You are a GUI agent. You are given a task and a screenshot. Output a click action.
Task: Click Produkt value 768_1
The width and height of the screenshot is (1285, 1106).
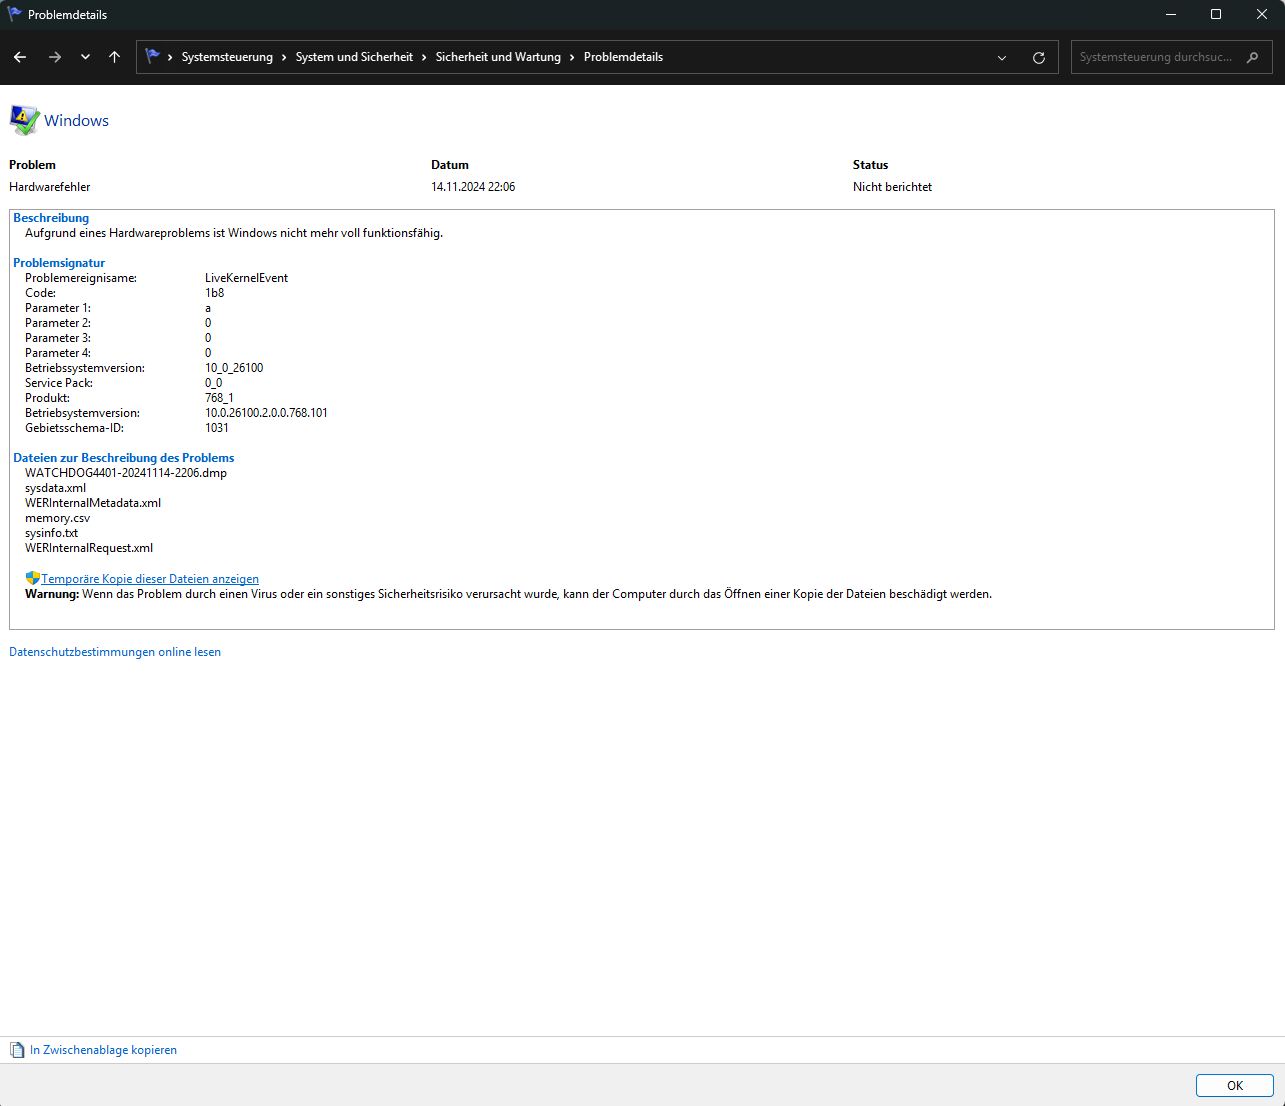point(219,398)
